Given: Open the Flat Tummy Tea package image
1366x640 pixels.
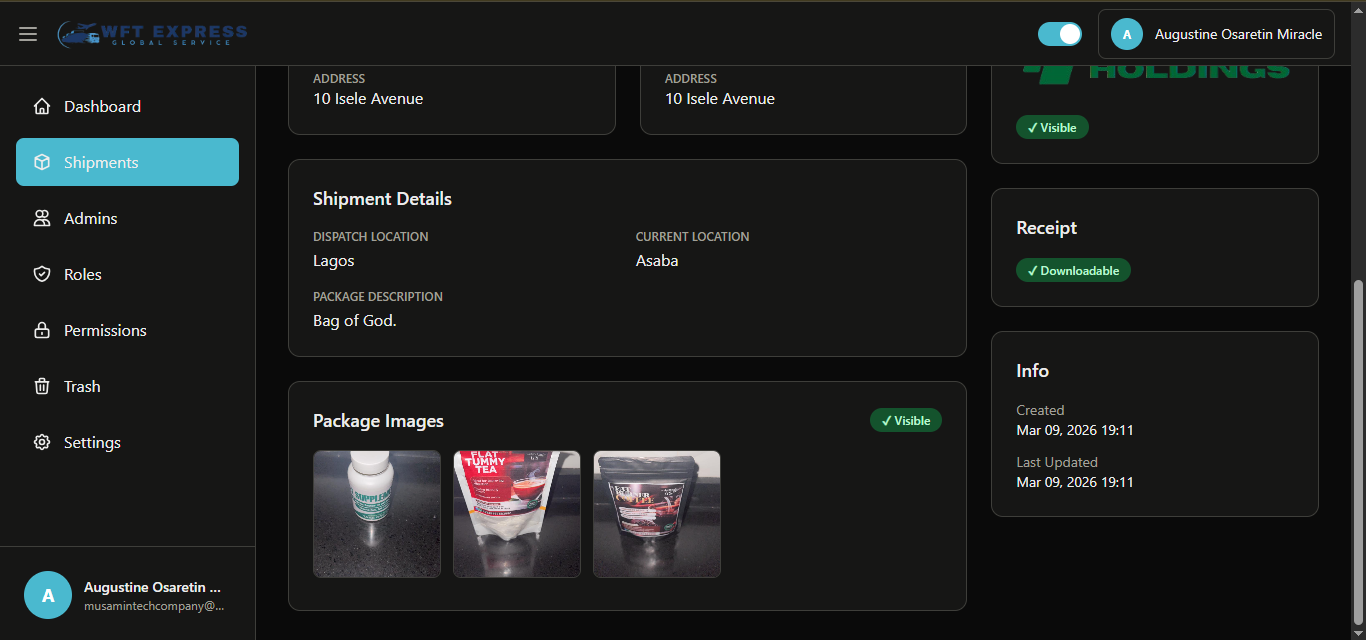Looking at the screenshot, I should pos(516,513).
